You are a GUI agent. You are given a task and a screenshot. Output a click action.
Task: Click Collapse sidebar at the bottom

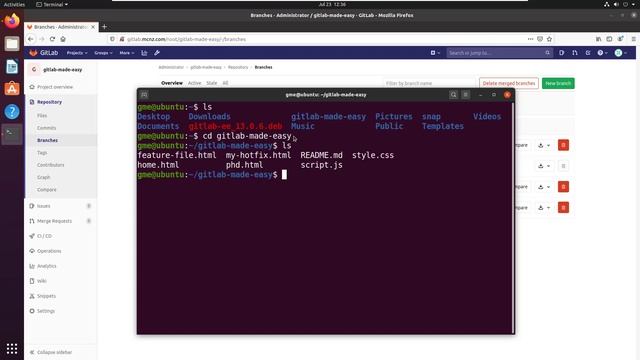[51, 352]
